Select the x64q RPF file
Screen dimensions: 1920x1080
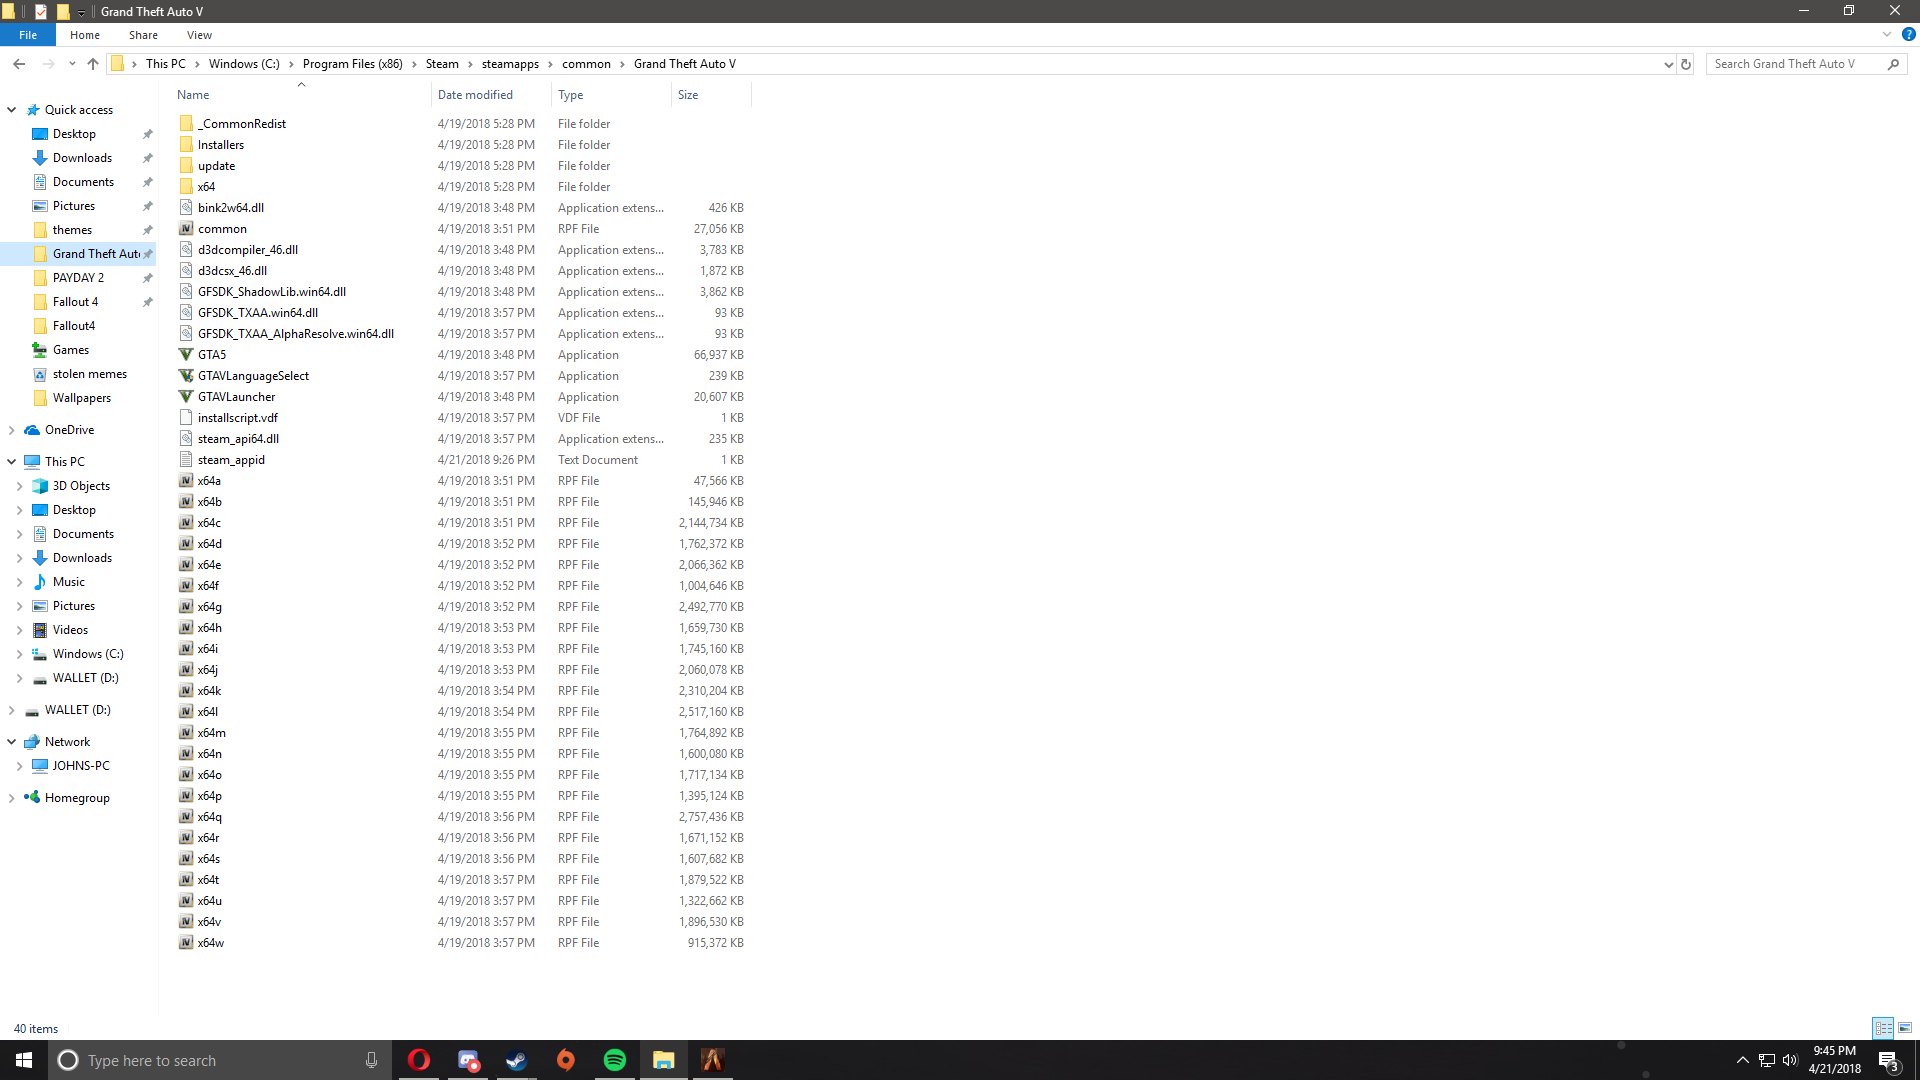210,817
